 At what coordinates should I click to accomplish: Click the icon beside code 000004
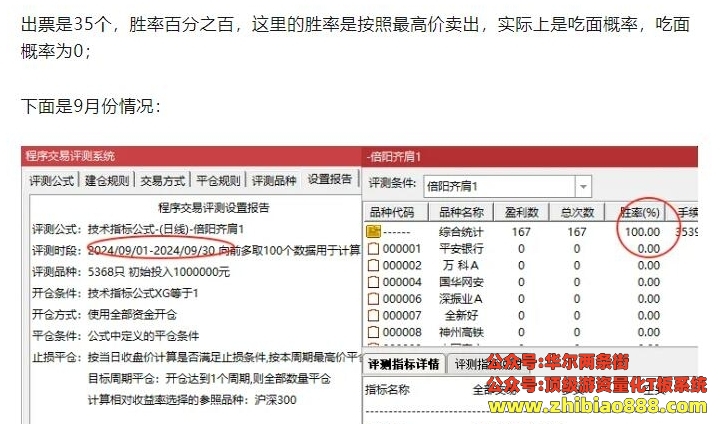point(373,282)
